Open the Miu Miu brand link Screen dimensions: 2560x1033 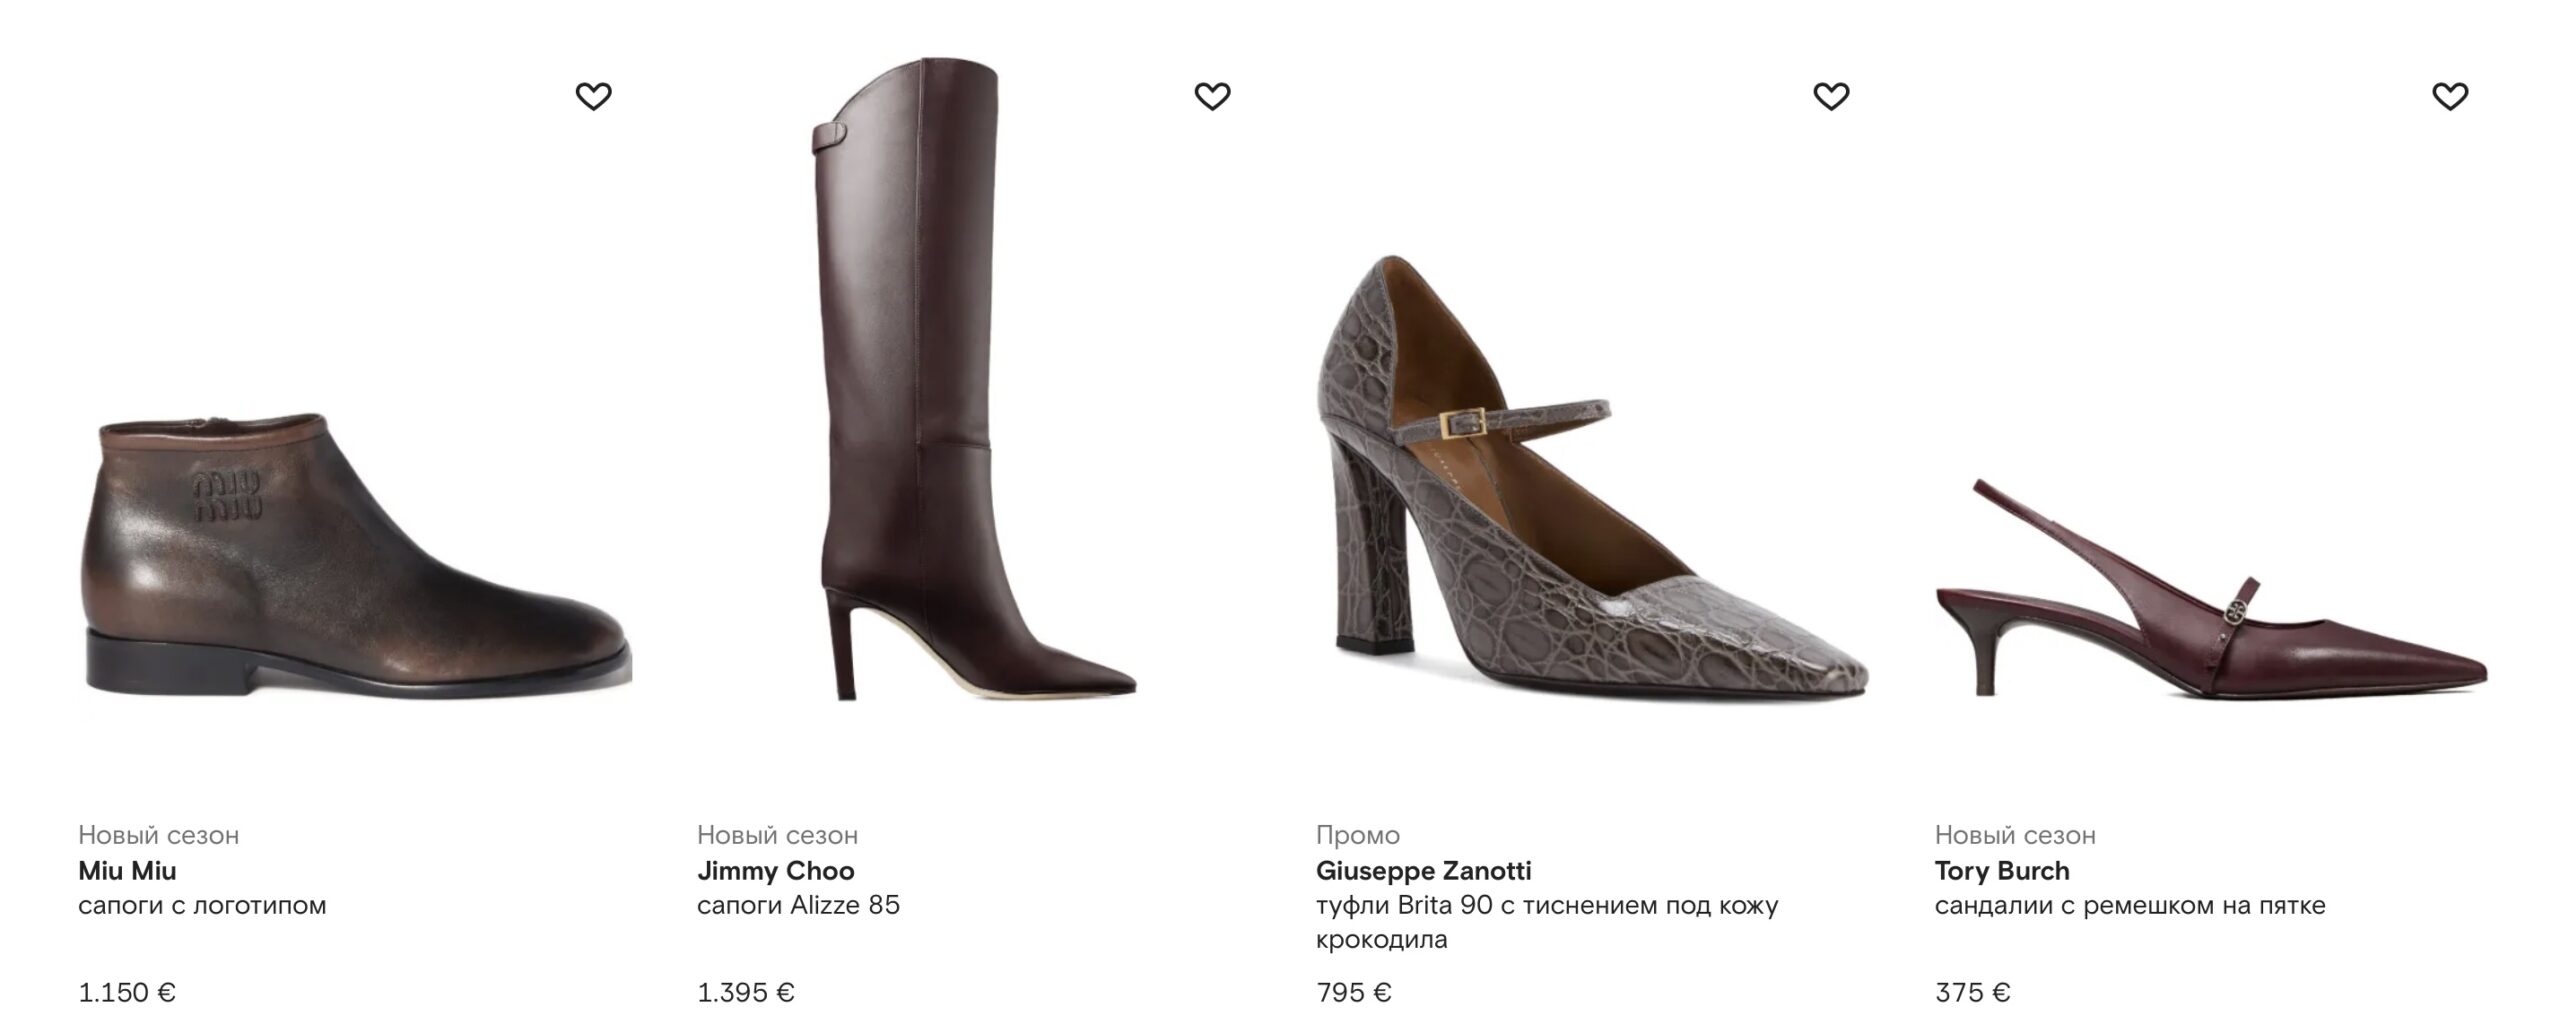(127, 871)
